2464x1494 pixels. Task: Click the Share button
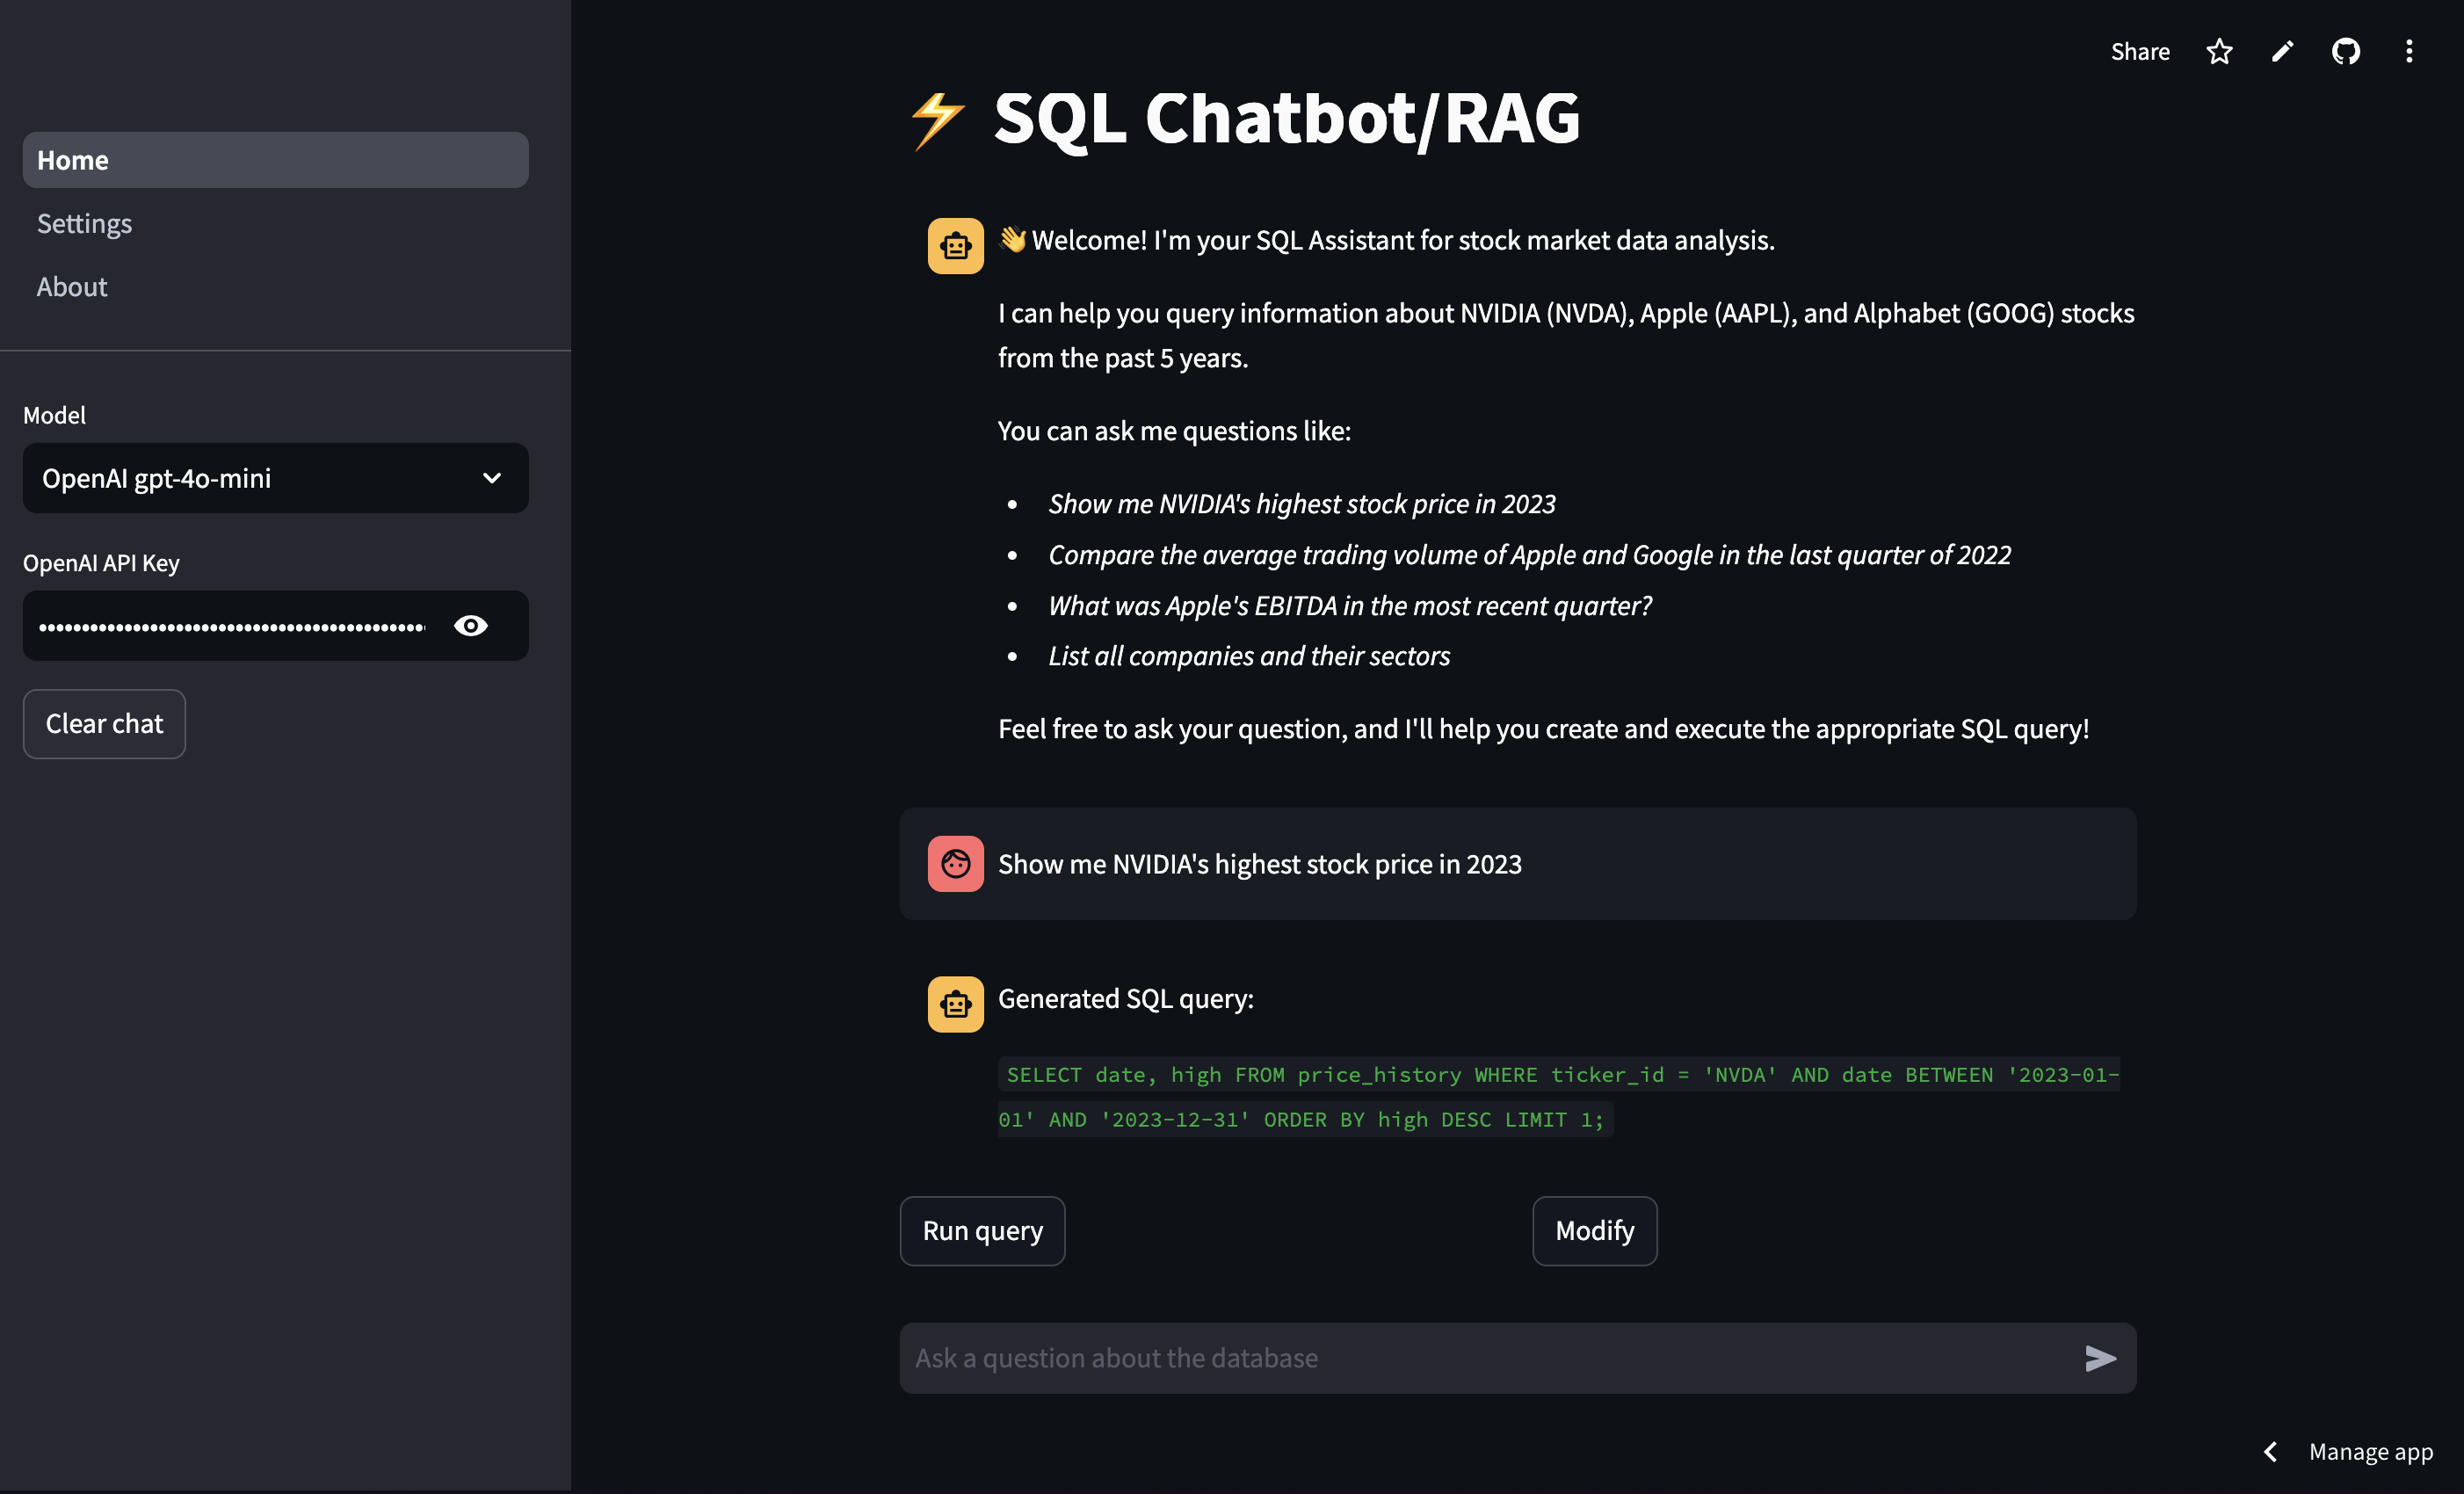2140,52
